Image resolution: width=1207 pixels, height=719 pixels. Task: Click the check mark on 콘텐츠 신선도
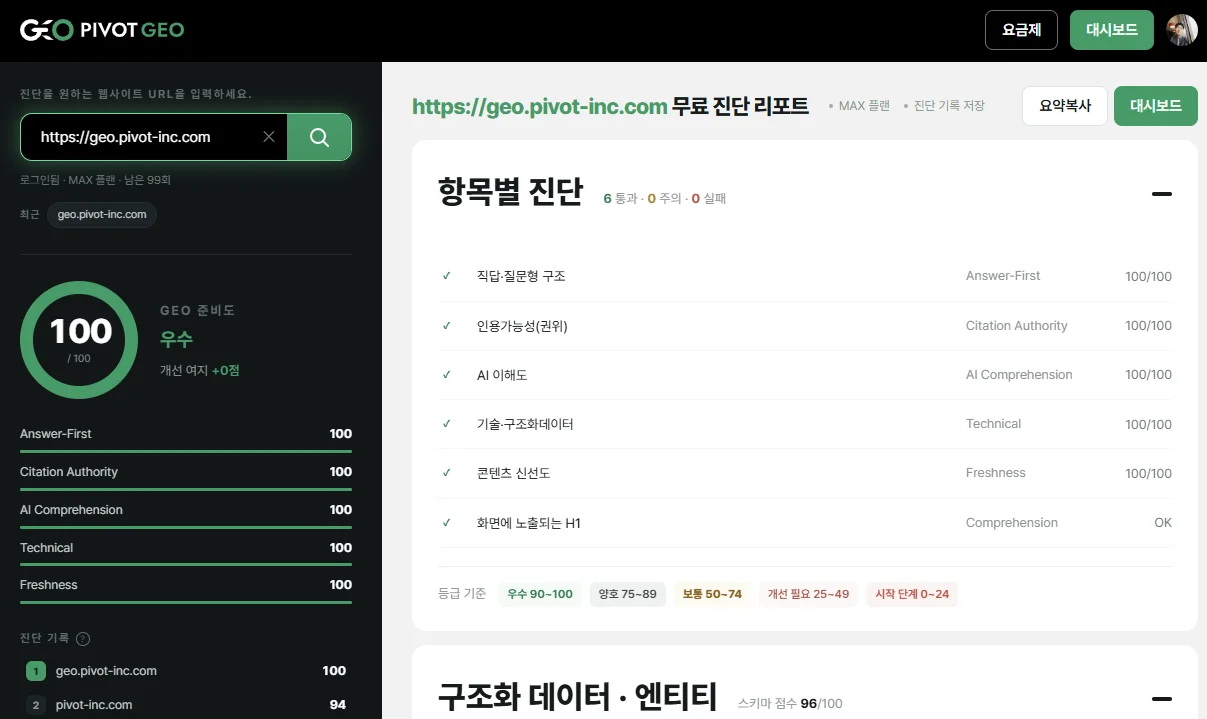tap(447, 473)
